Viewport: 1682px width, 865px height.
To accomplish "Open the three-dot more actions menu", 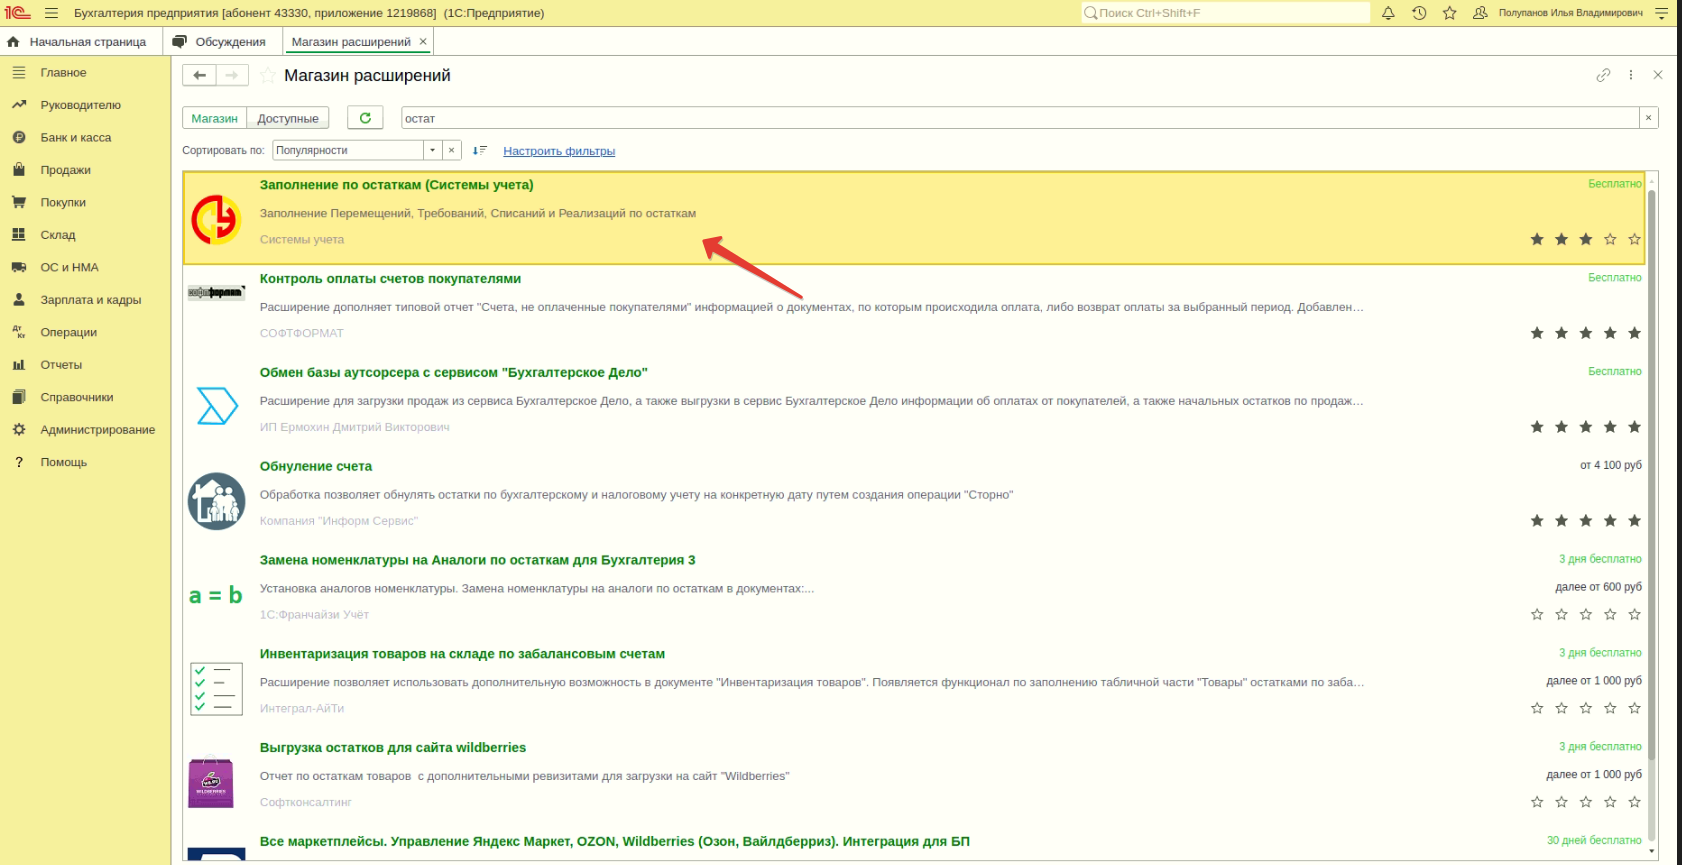I will coord(1631,75).
